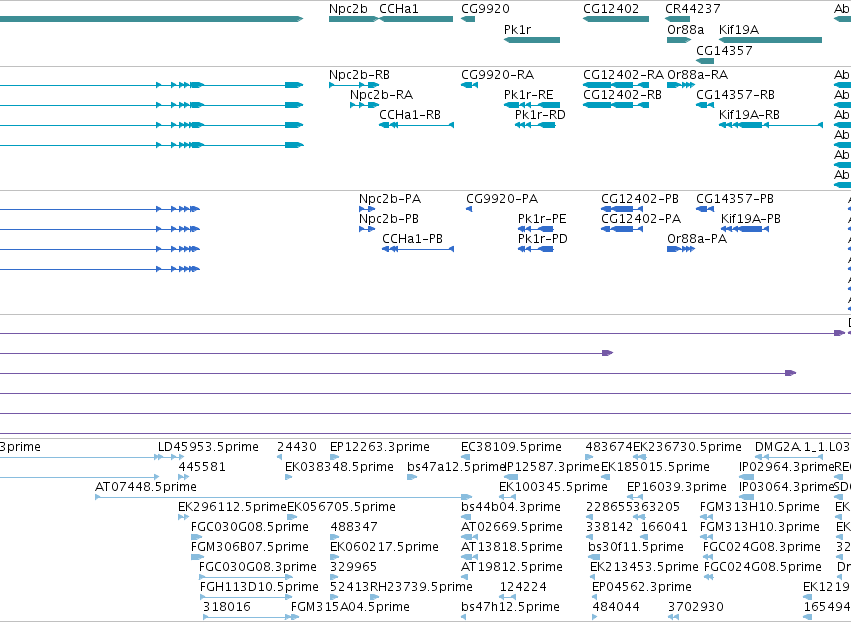Click feature labeled 488347

(x=353, y=528)
